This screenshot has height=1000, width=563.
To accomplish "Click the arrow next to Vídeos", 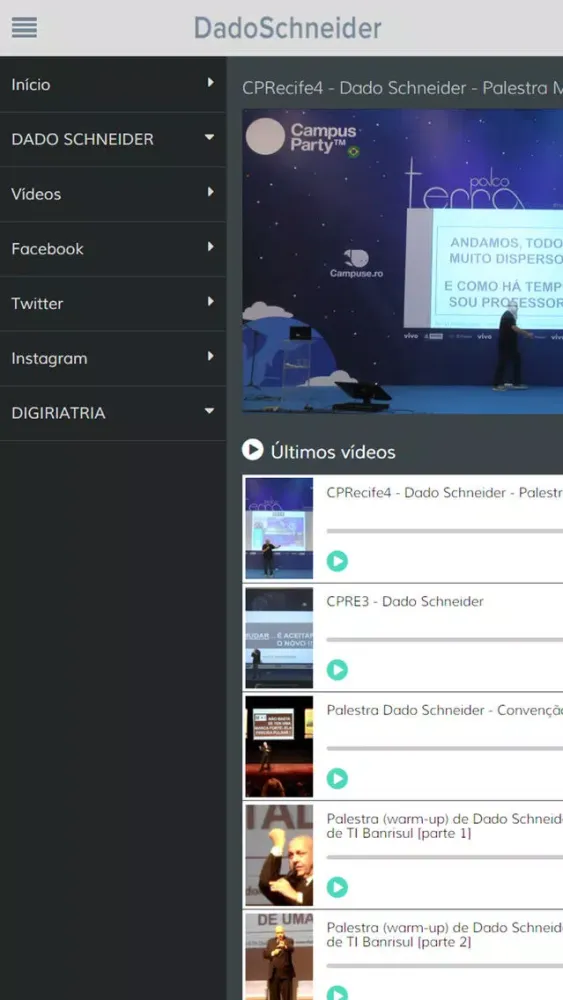I will pyautogui.click(x=210, y=192).
